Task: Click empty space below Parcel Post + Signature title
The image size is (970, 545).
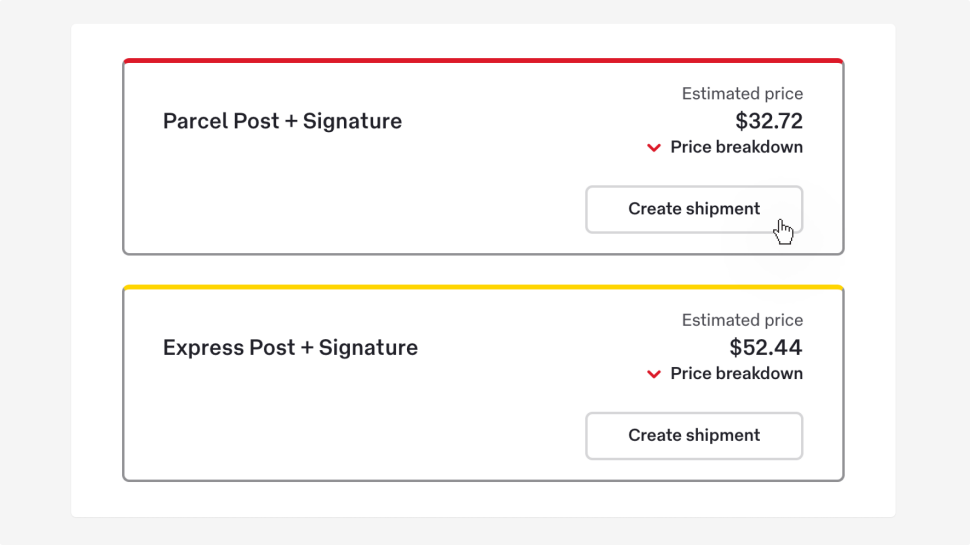Action: [x=300, y=200]
